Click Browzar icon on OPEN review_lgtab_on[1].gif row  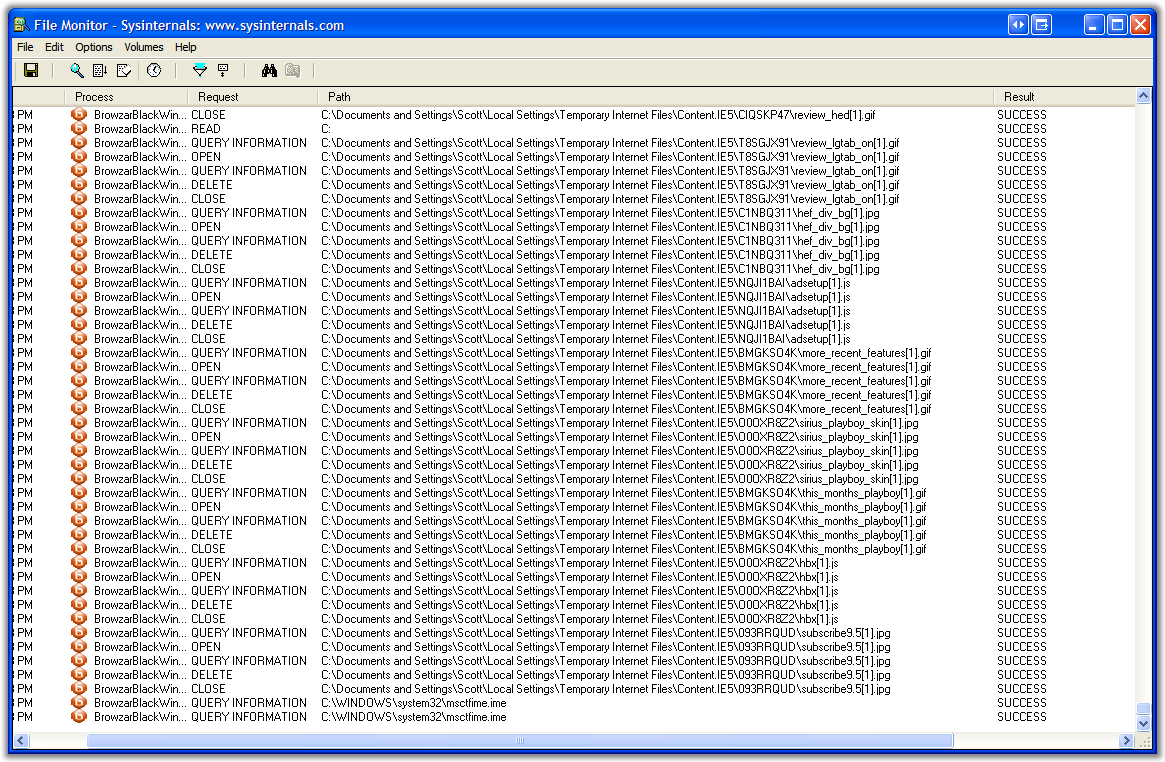79,157
